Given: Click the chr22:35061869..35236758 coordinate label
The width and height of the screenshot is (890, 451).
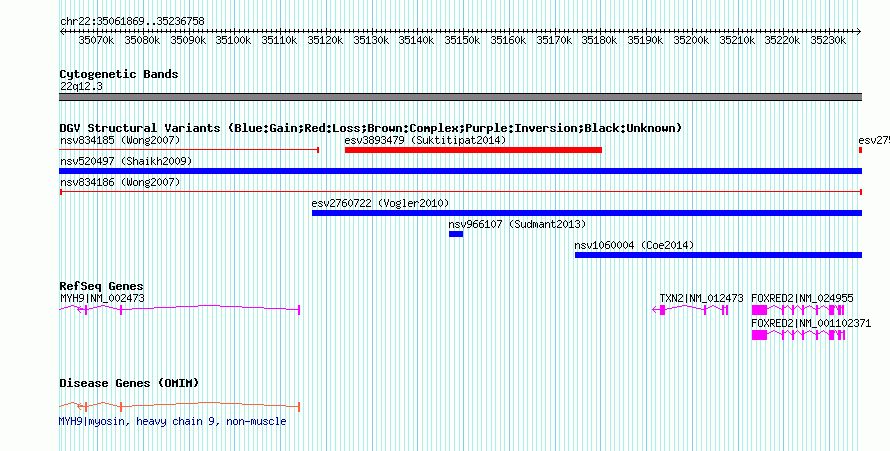Looking at the screenshot, I should [x=132, y=21].
